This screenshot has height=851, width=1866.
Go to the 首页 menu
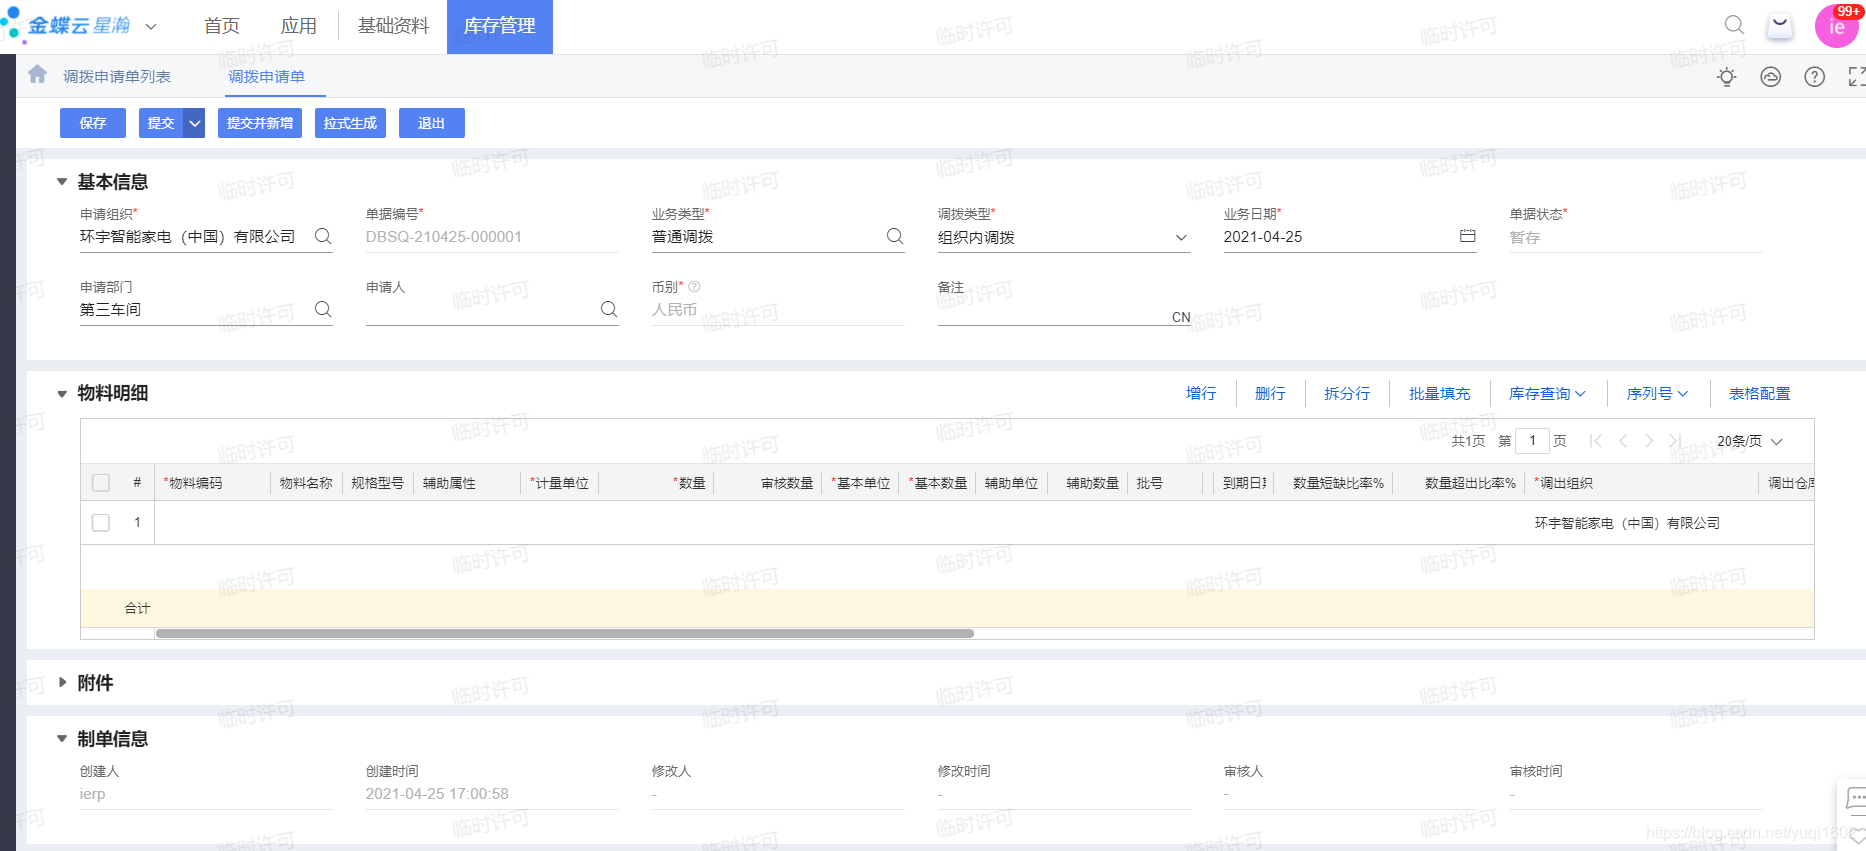coord(222,26)
